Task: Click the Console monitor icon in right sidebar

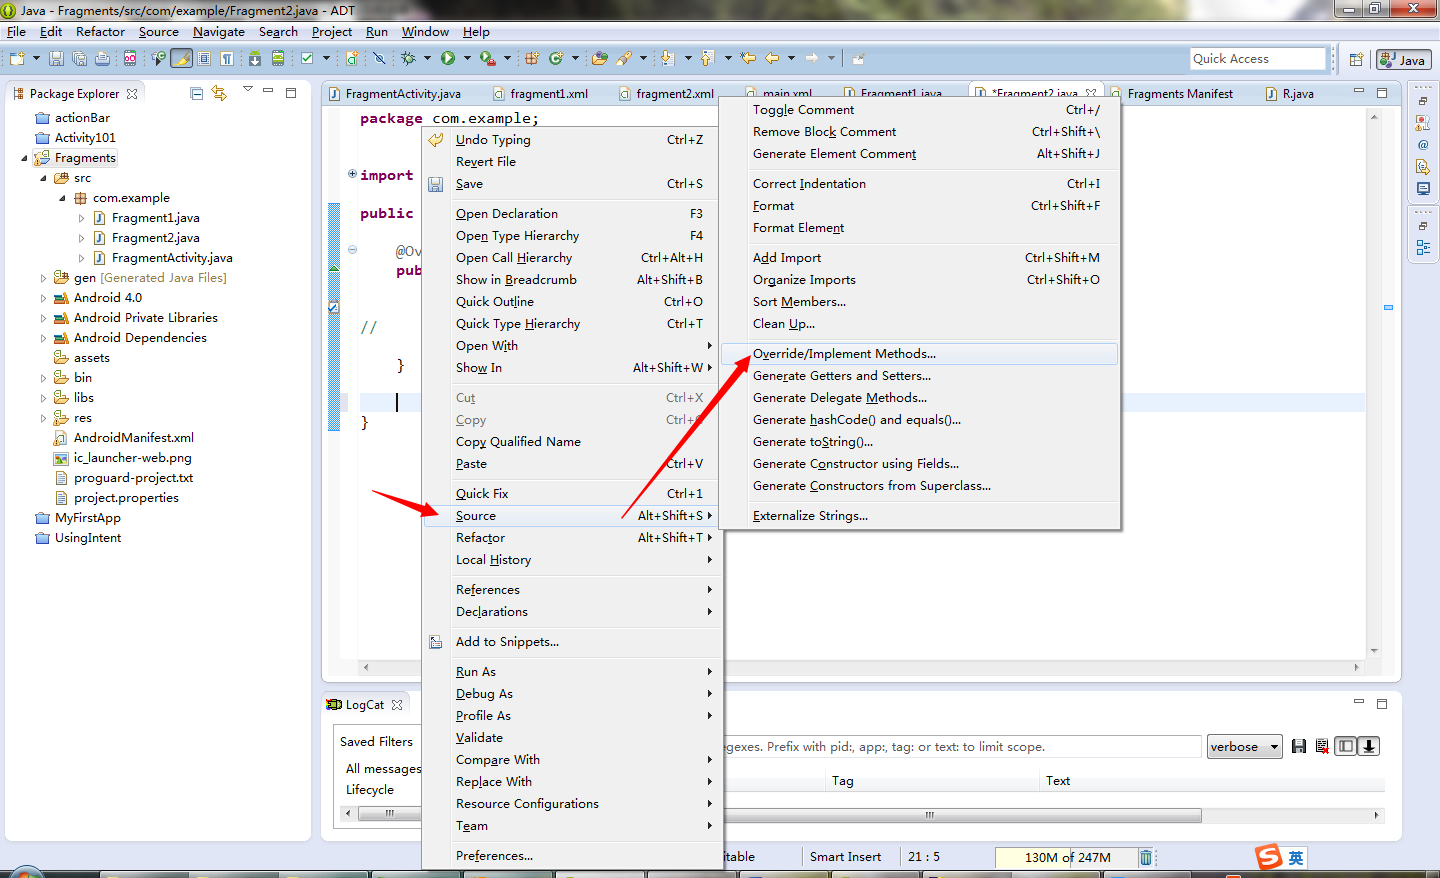Action: pyautogui.click(x=1423, y=189)
